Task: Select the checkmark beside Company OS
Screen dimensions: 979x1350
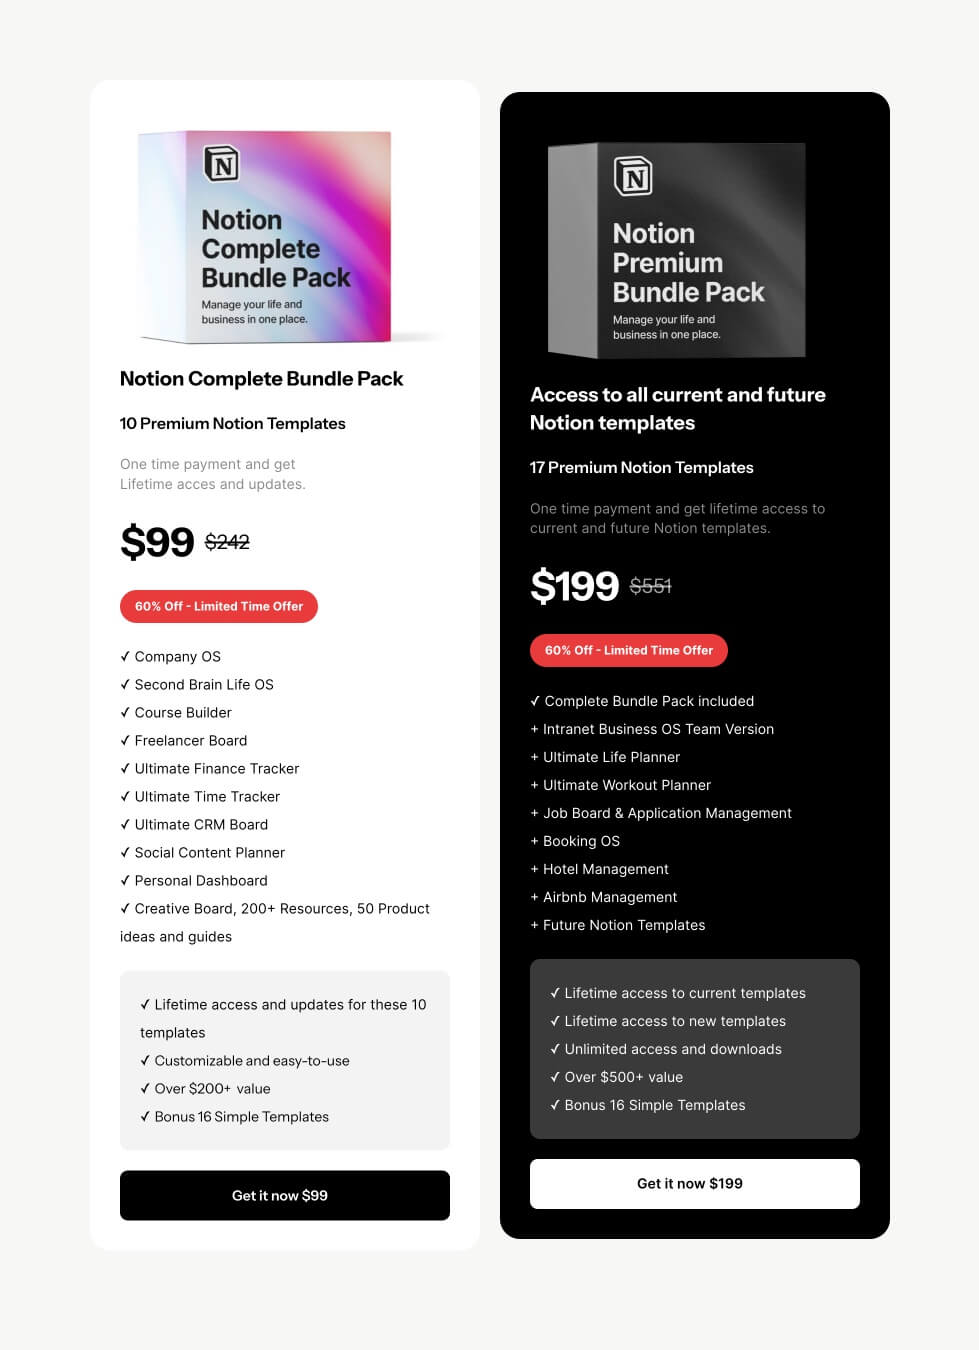Action: click(x=126, y=656)
